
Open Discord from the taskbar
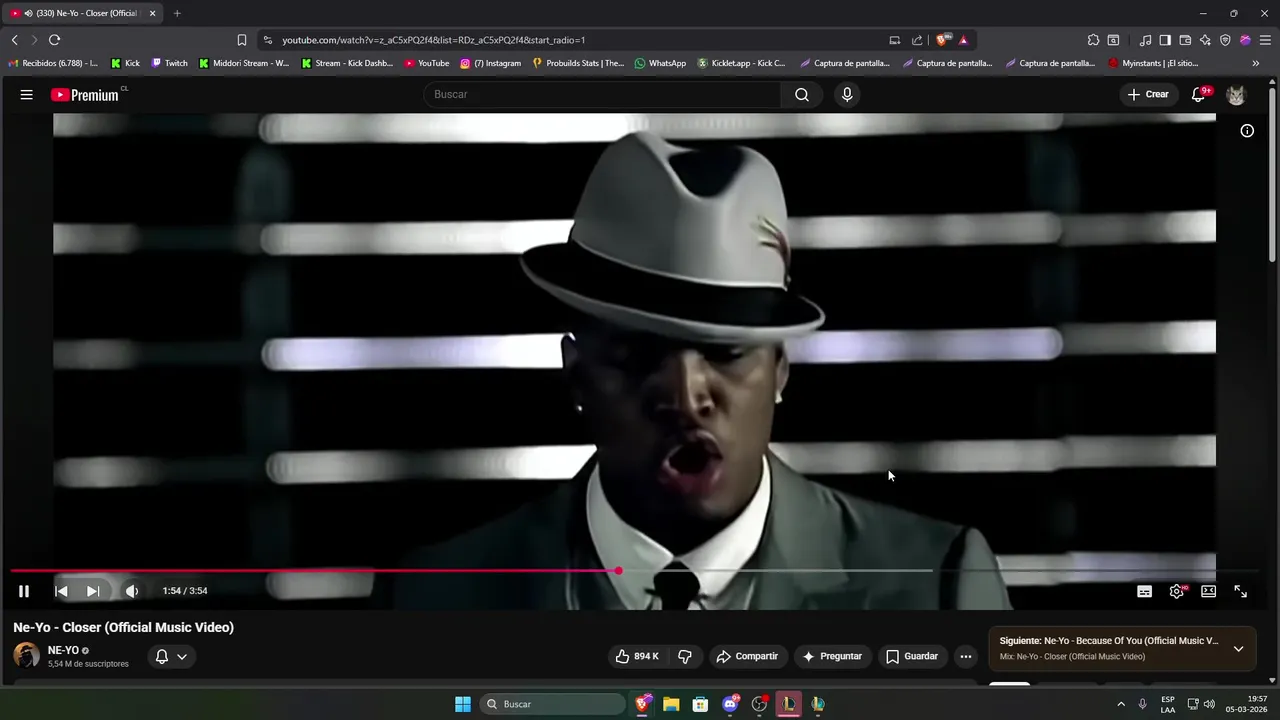(730, 704)
